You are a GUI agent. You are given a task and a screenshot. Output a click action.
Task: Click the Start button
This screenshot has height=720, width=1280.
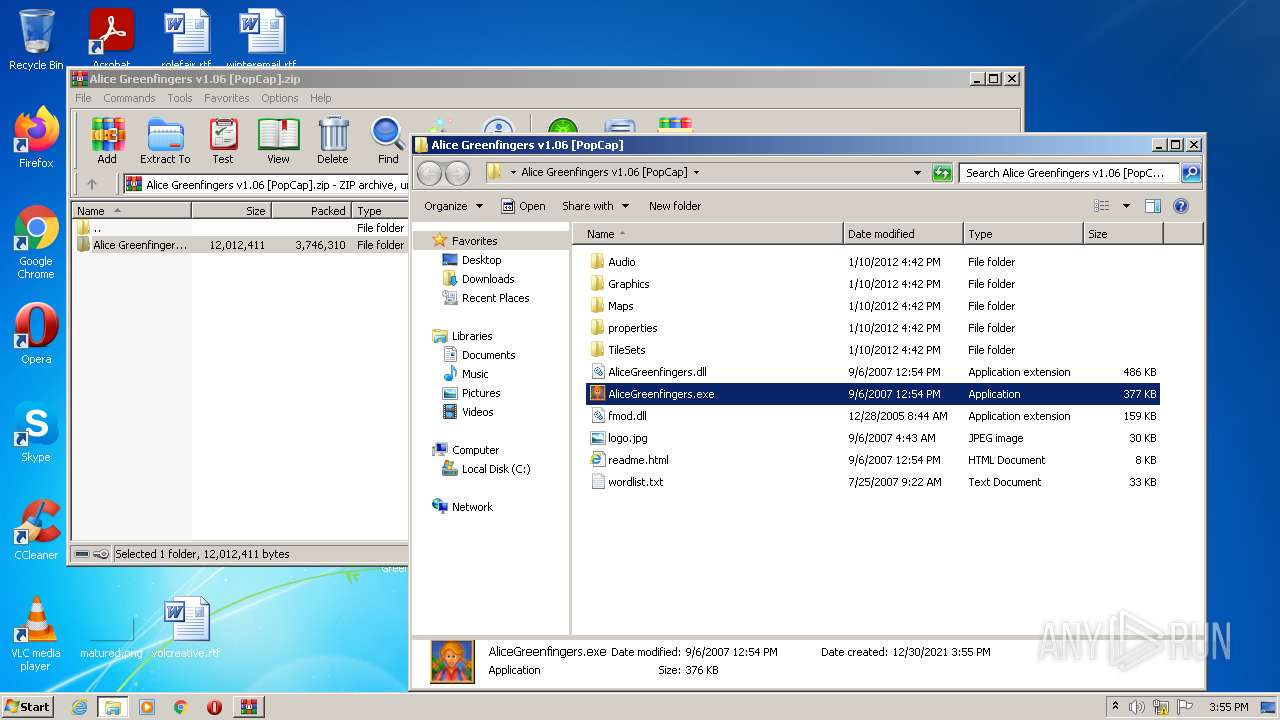tap(28, 707)
